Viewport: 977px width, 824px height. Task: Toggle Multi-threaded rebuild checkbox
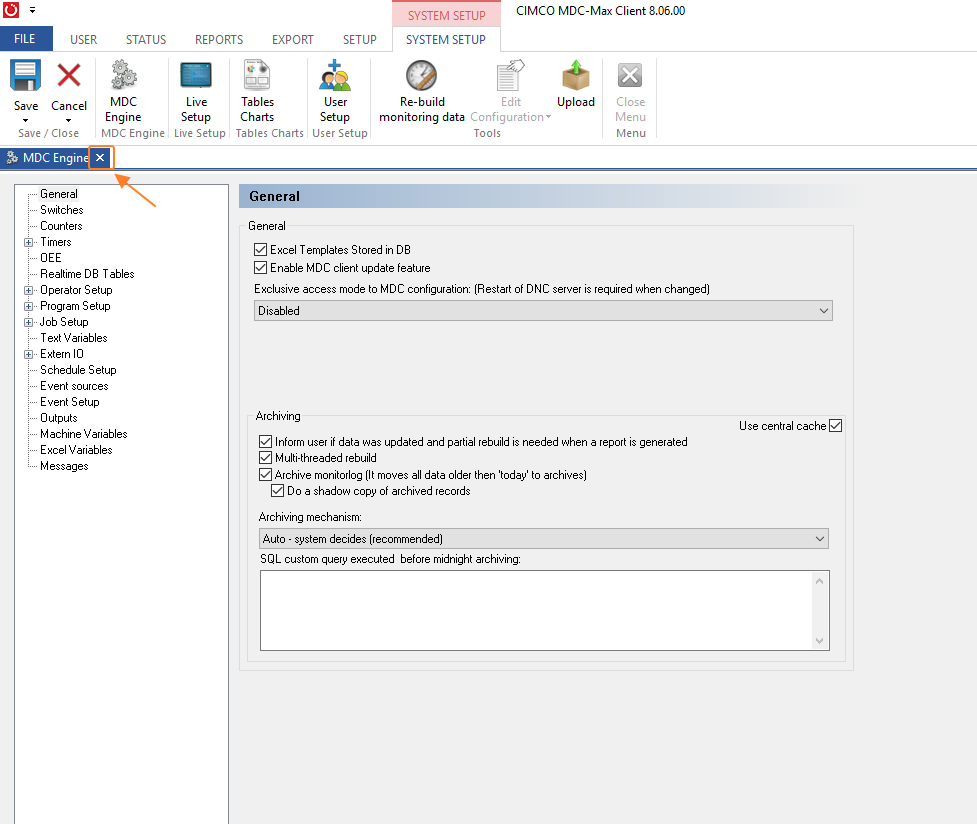click(x=265, y=458)
